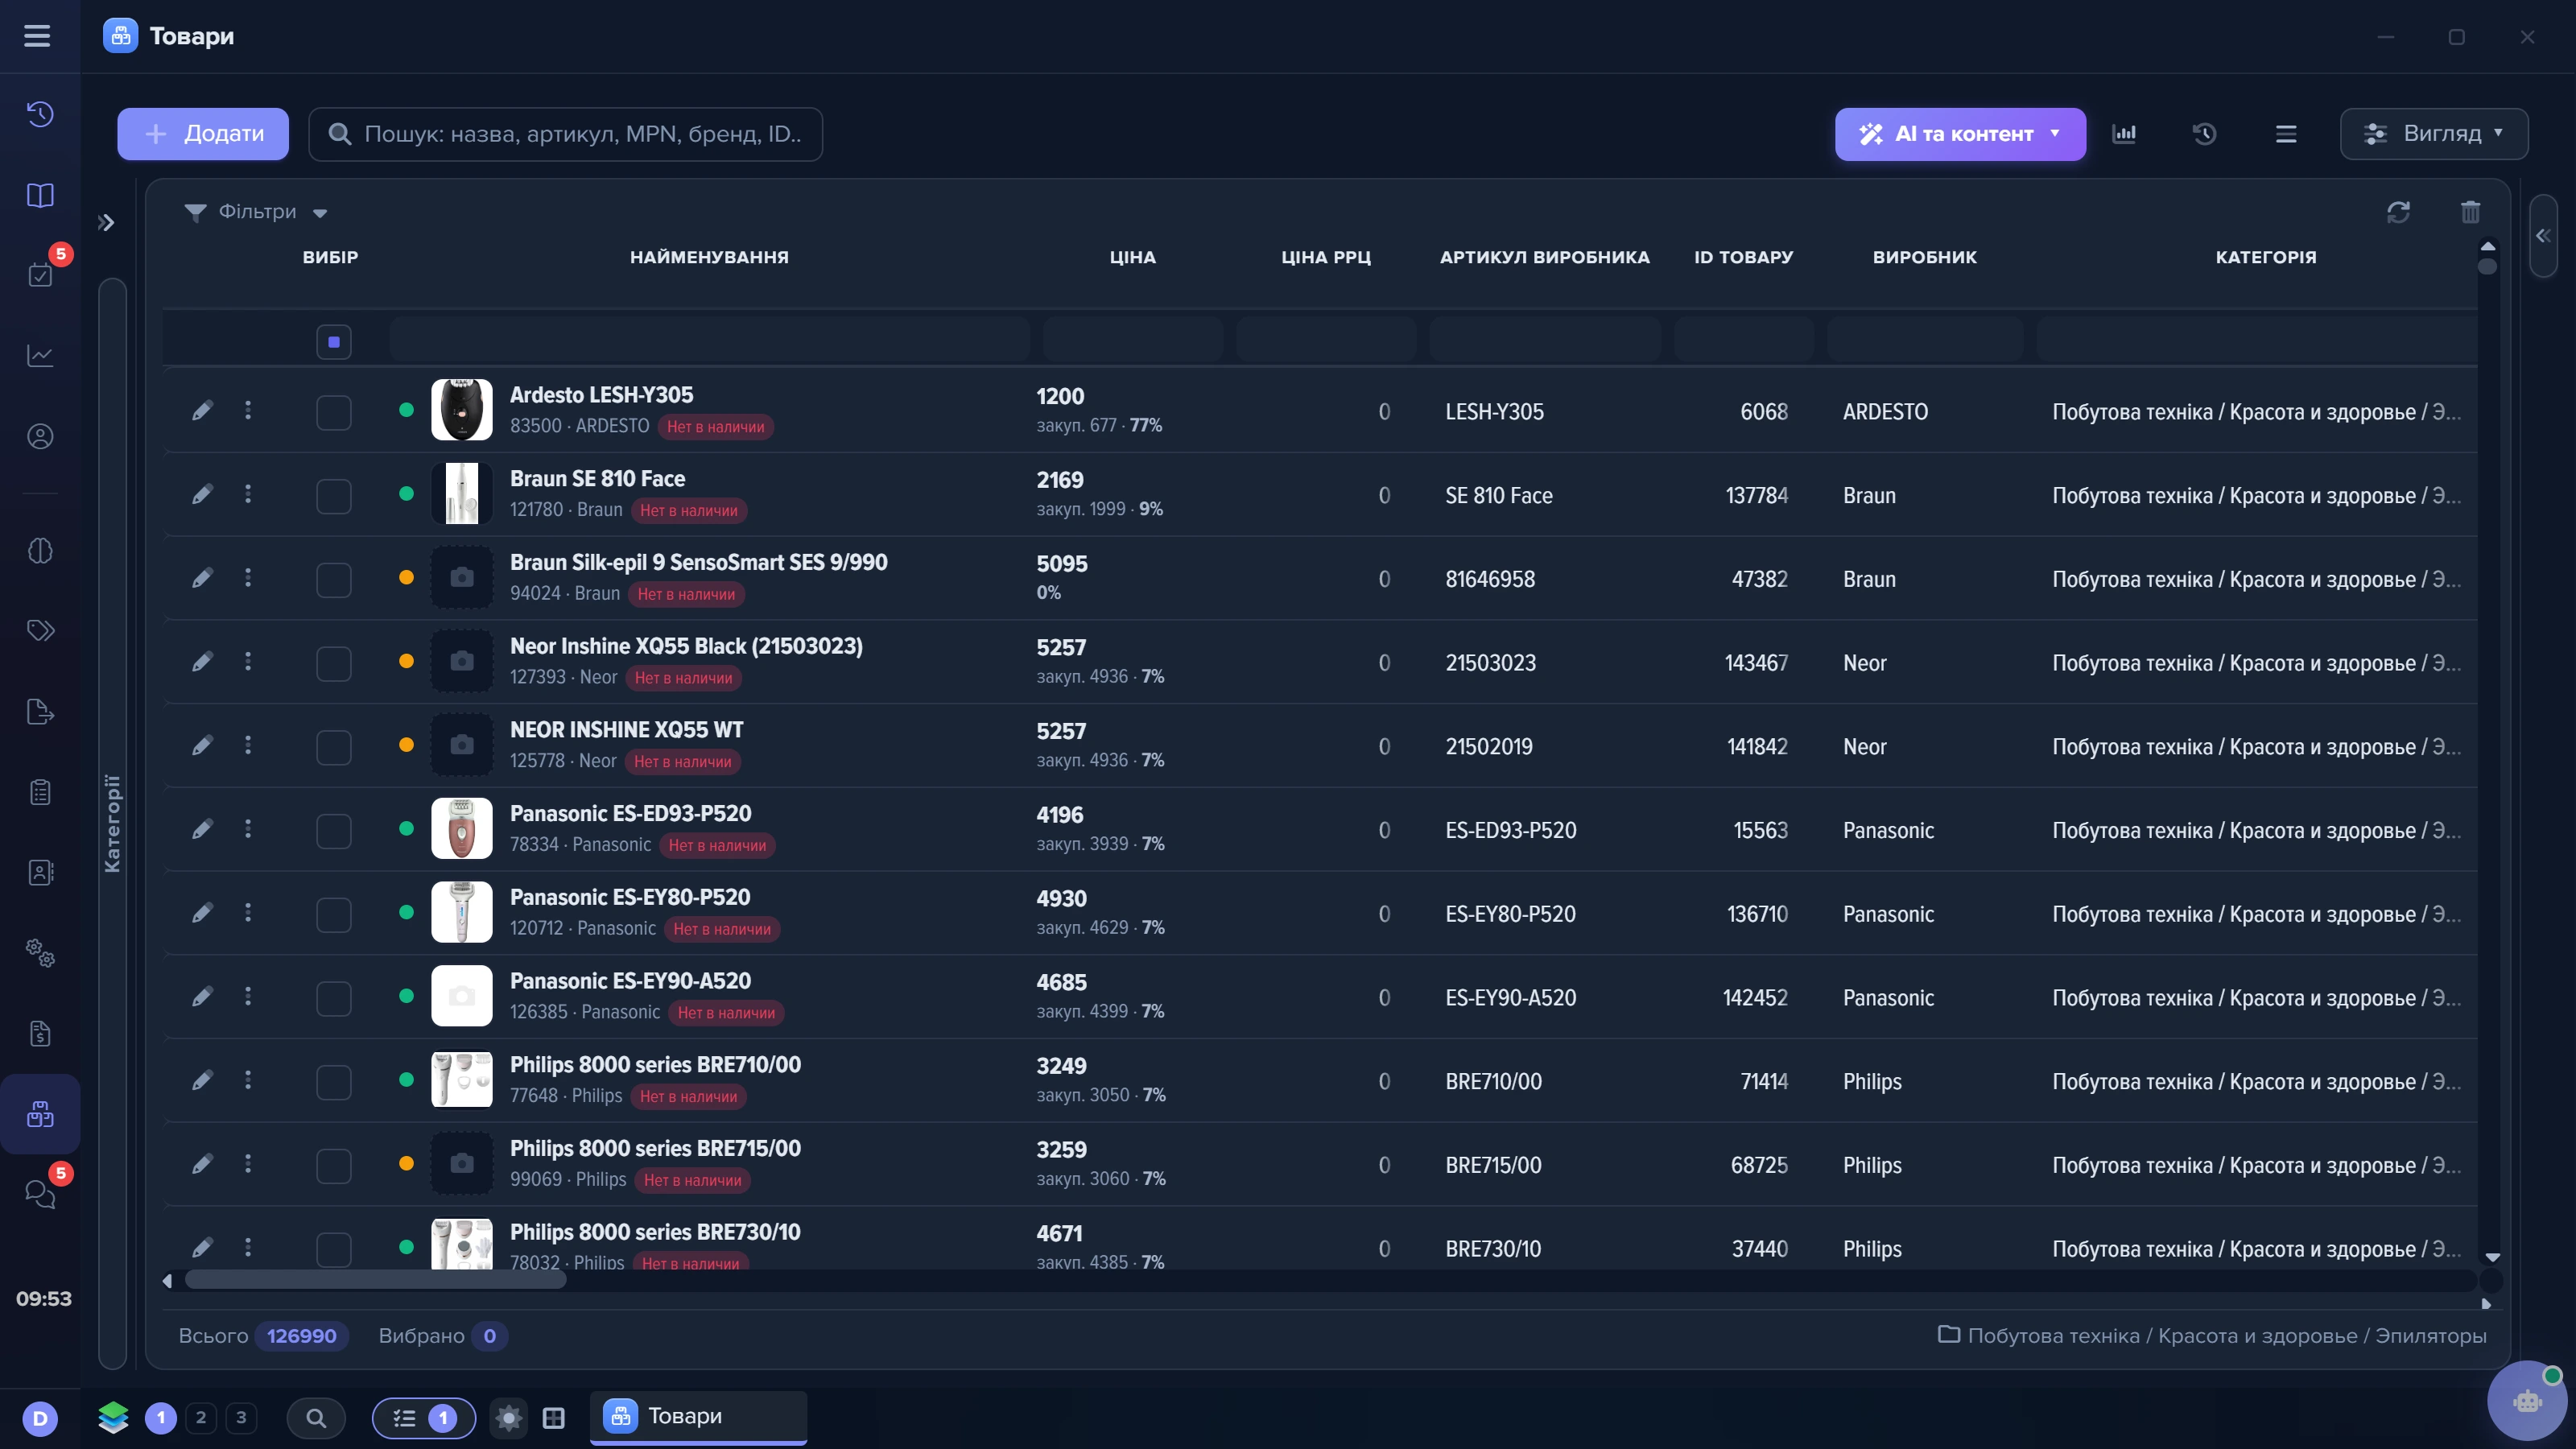Open the user profile circle sidebar icon
Viewport: 2576px width, 1449px height.
[x=40, y=436]
